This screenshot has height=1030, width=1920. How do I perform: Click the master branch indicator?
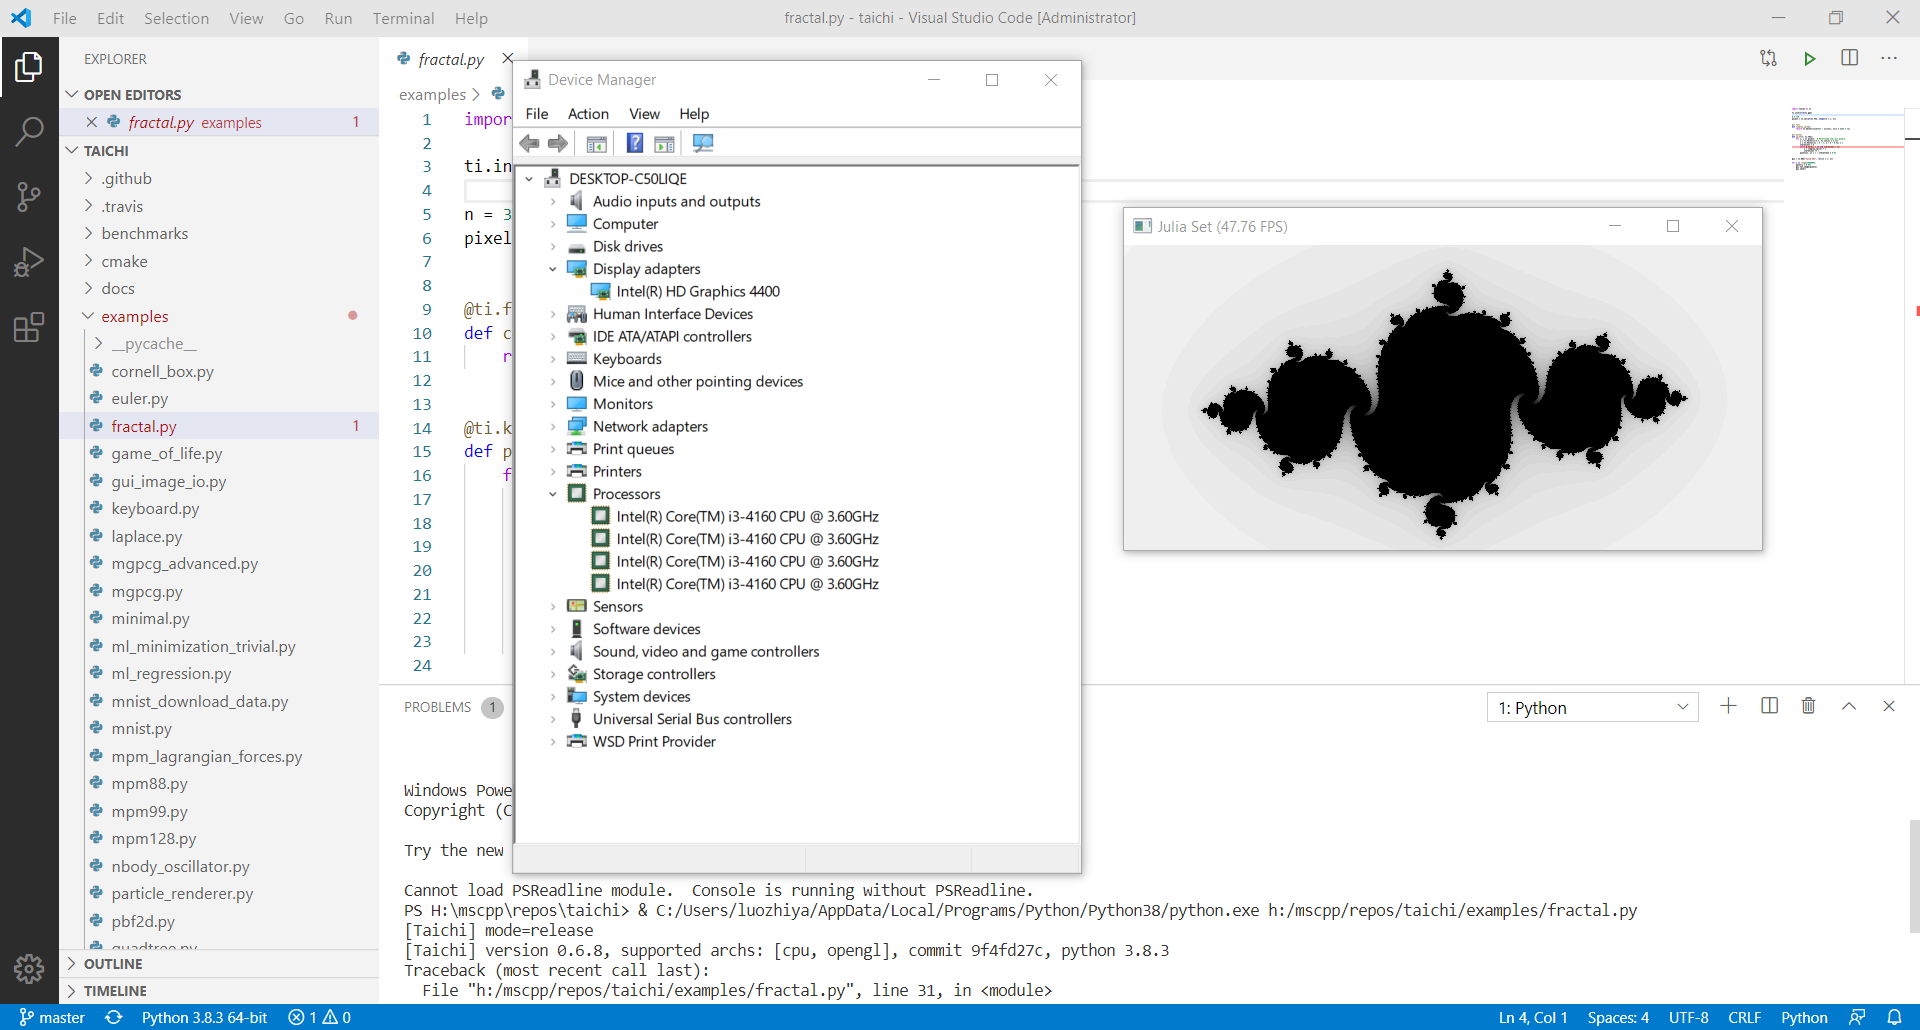pos(52,1017)
